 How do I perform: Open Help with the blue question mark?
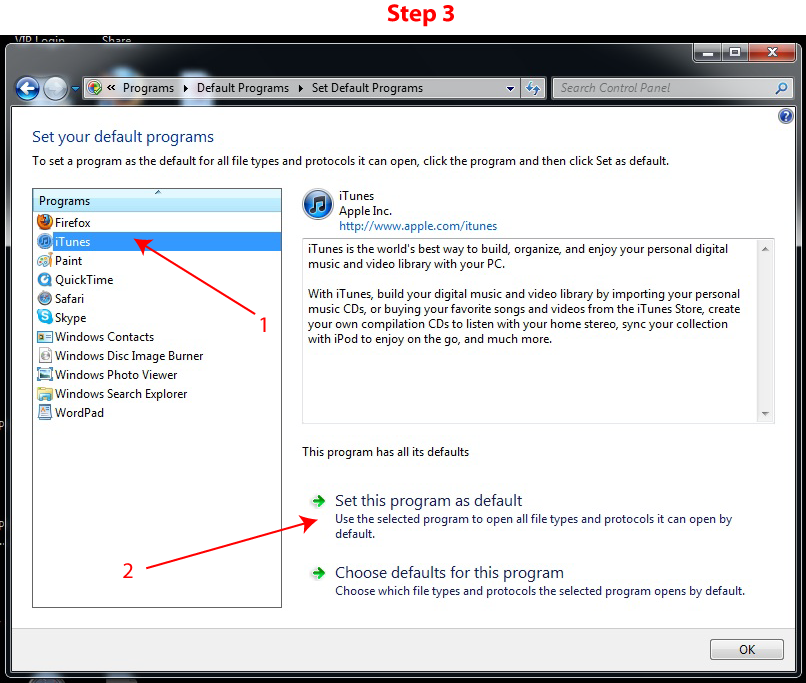[x=785, y=116]
